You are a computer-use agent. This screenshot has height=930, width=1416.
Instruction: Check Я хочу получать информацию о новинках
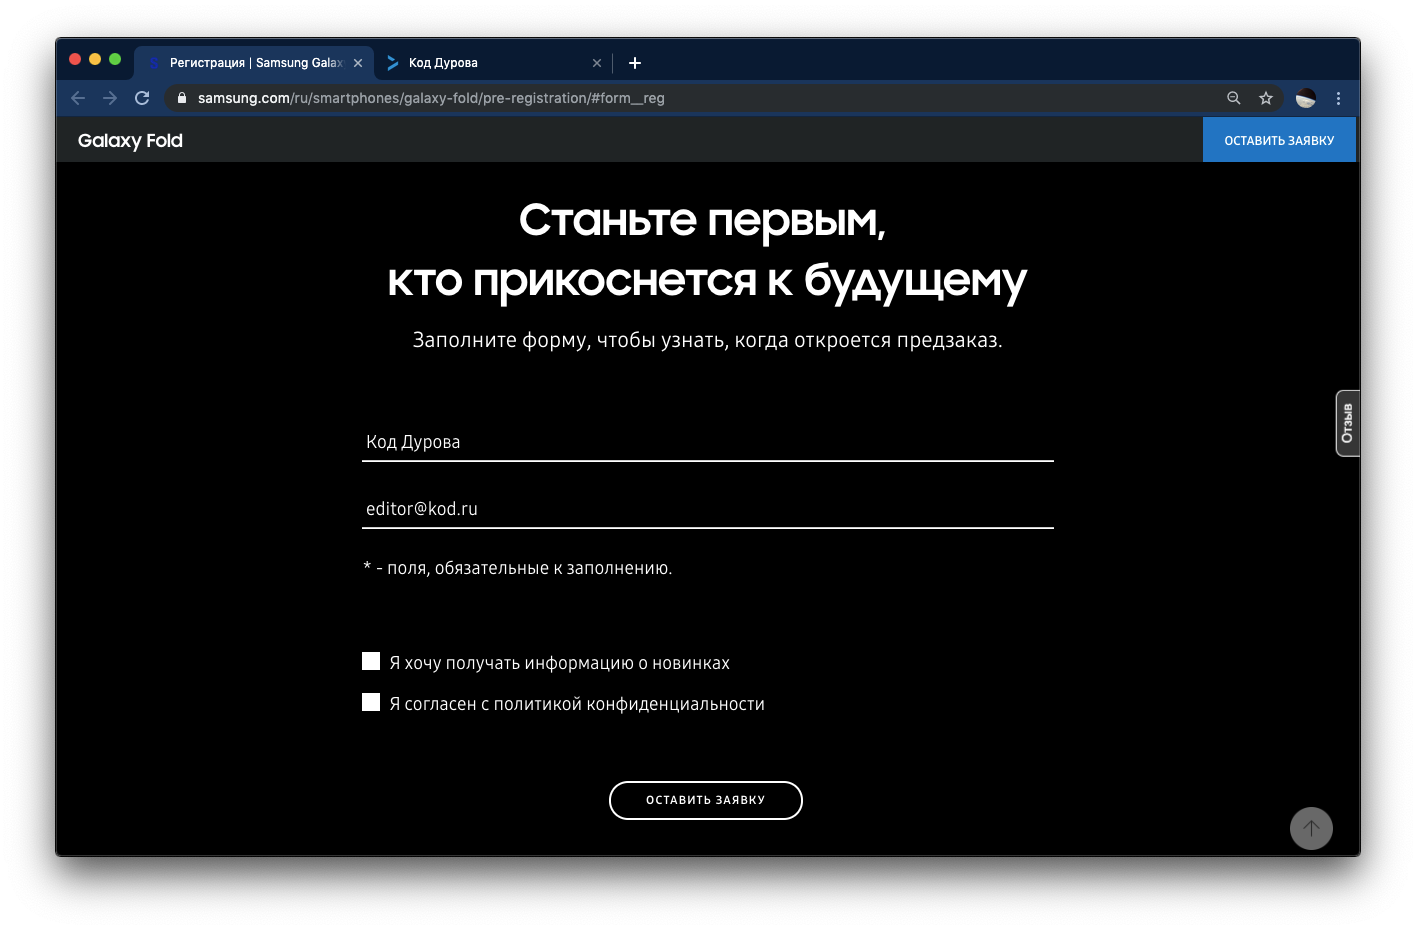tap(371, 661)
